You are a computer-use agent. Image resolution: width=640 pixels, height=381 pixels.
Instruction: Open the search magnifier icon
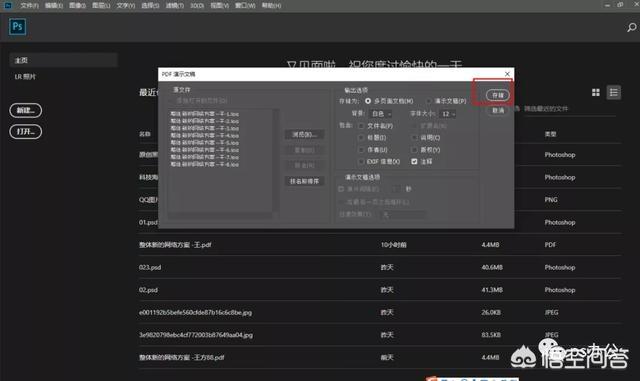coord(632,27)
